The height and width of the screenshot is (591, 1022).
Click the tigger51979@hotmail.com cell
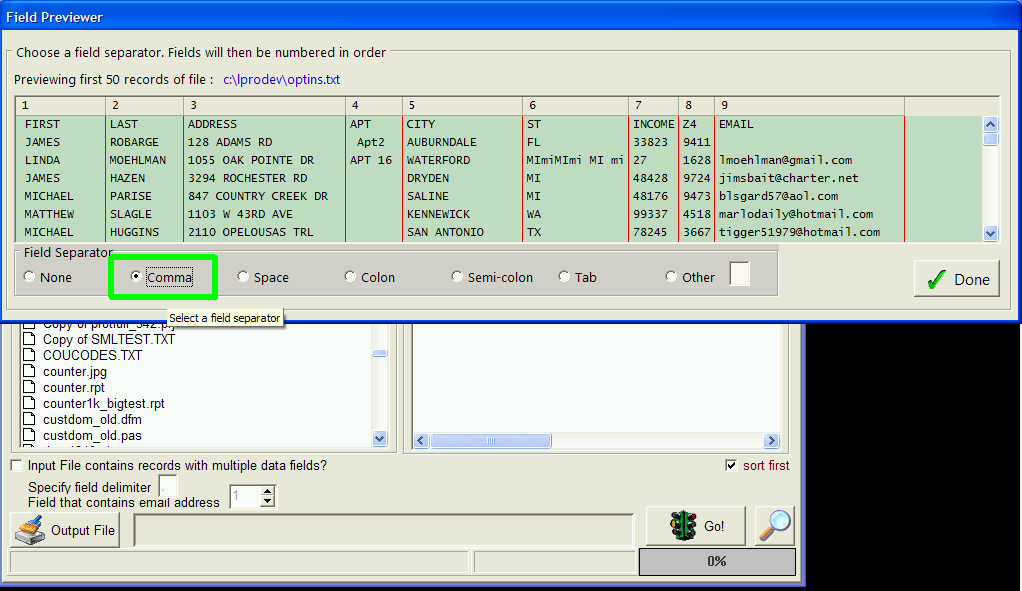[x=800, y=232]
